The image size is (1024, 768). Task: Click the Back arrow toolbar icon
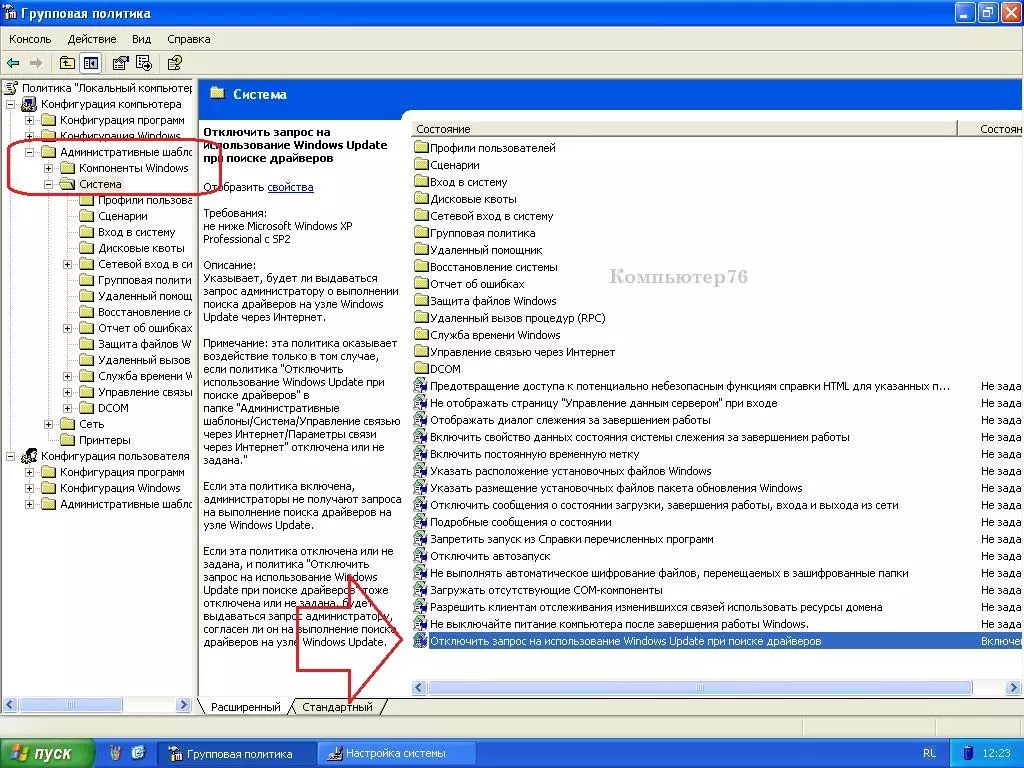click(x=14, y=63)
